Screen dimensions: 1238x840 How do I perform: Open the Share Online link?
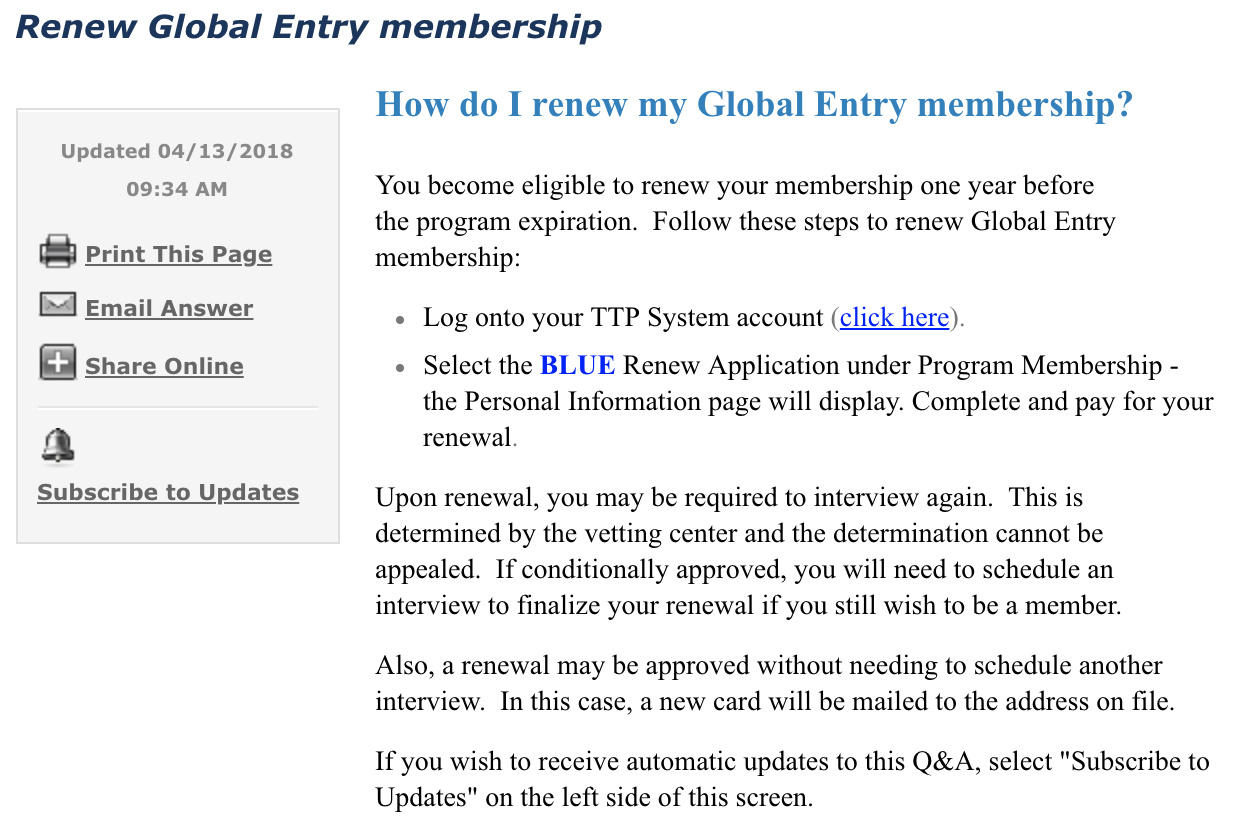click(164, 367)
